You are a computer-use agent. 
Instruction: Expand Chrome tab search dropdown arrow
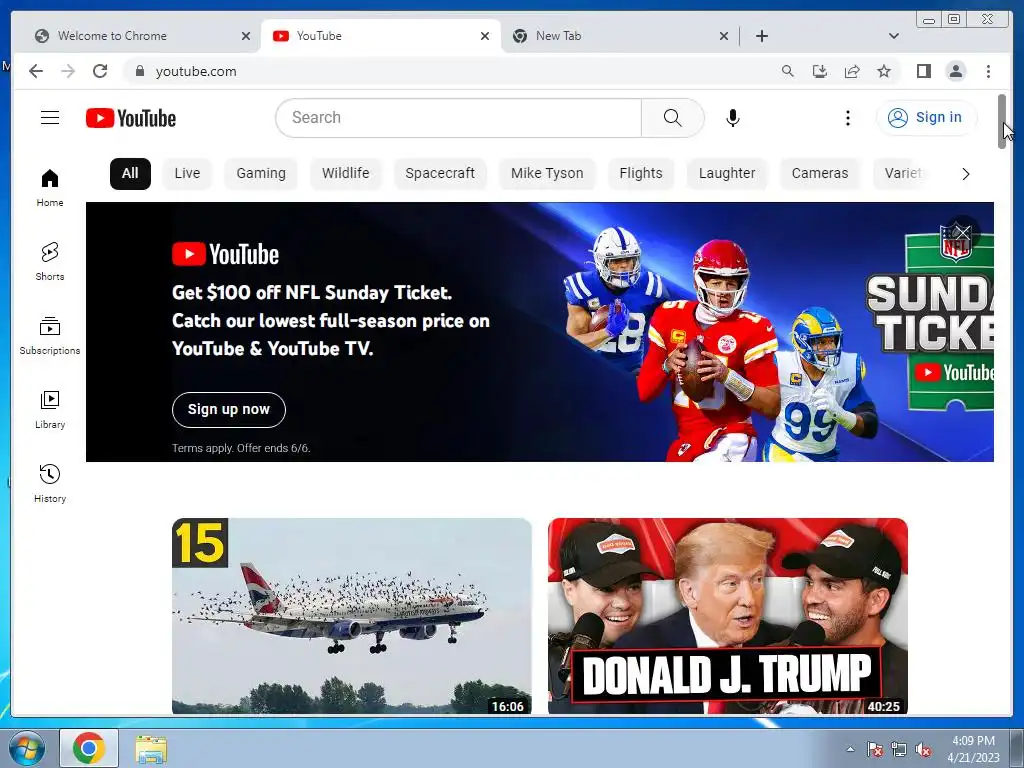pos(894,36)
